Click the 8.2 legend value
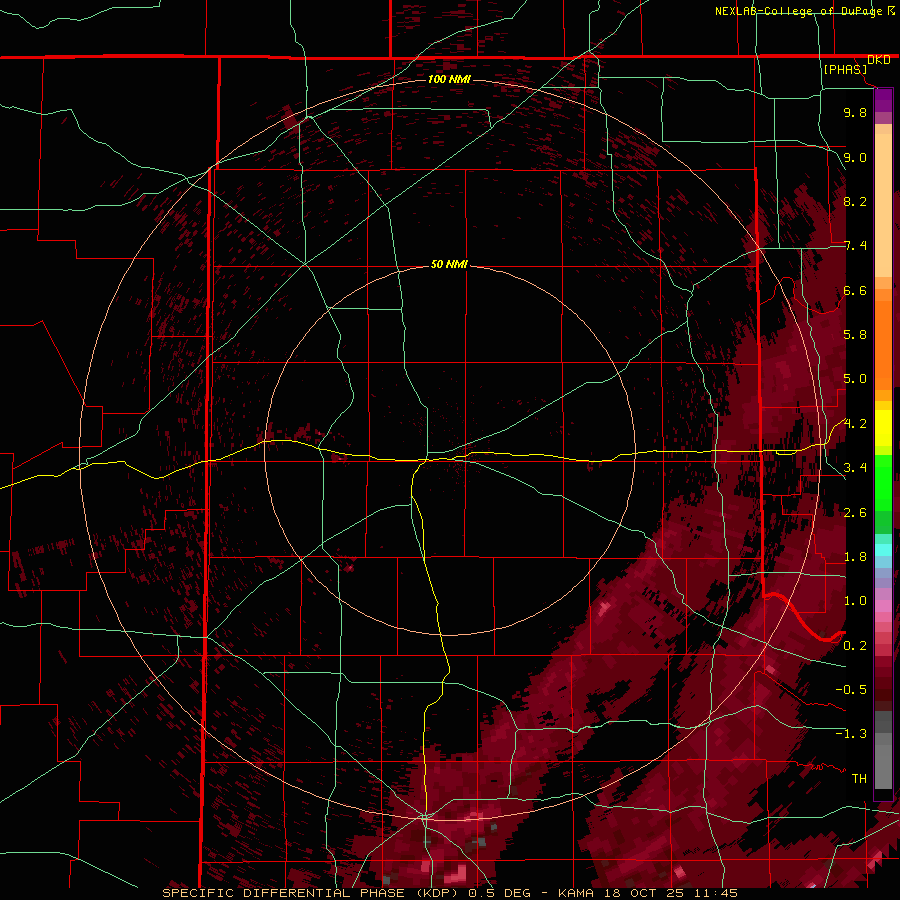 pyautogui.click(x=855, y=201)
